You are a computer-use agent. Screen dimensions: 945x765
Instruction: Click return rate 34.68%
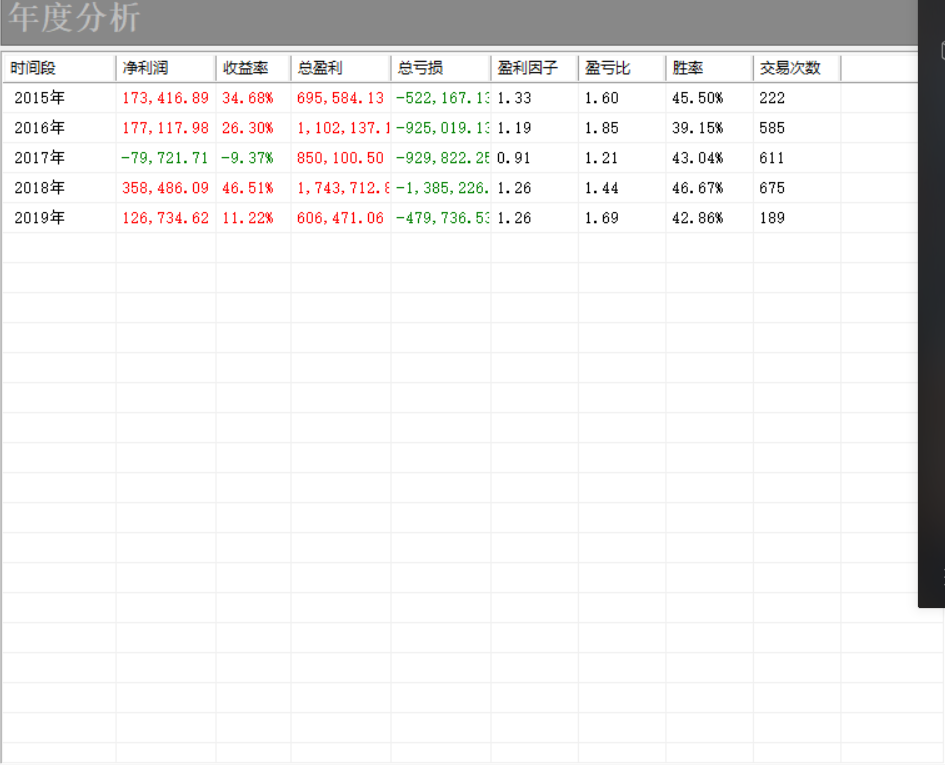(x=248, y=98)
